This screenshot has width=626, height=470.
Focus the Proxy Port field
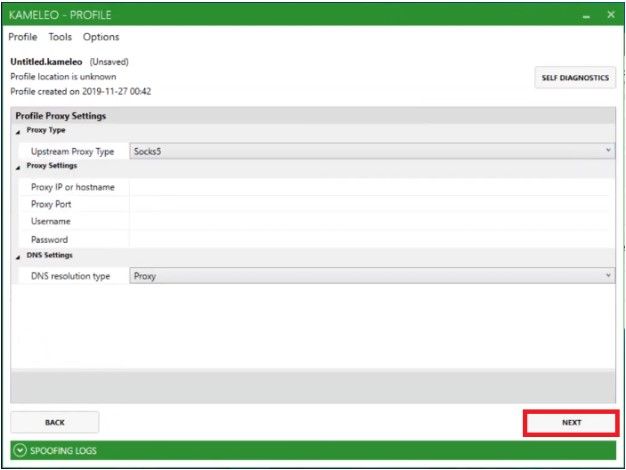[371, 204]
